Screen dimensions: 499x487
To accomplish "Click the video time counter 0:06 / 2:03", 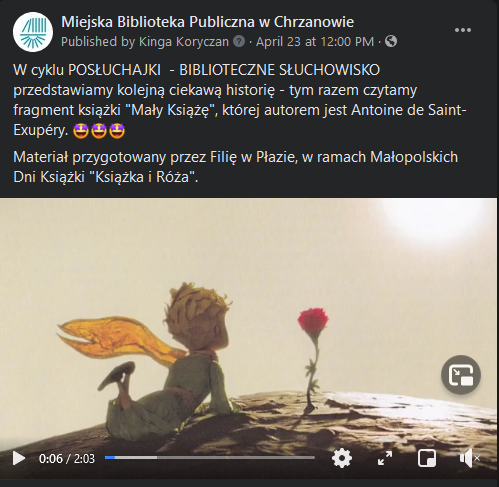I will 67,459.
